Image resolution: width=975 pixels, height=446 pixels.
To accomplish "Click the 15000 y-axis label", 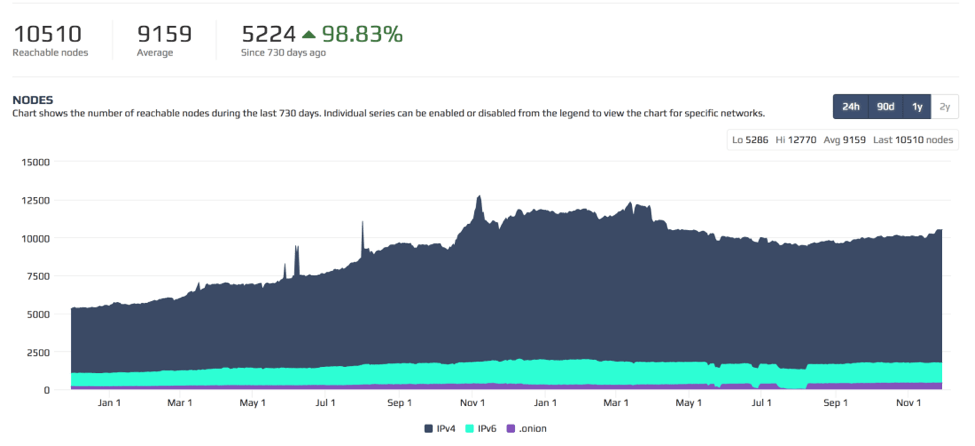I will coord(35,162).
